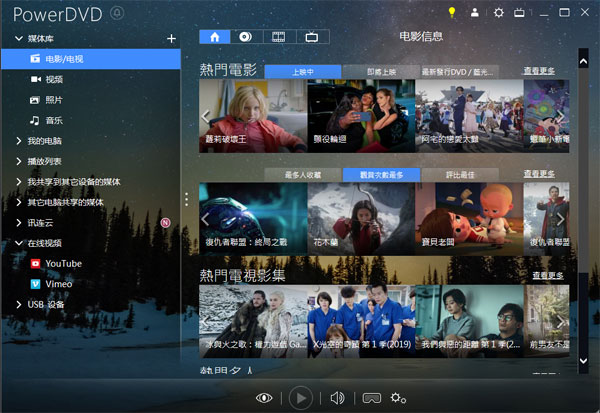Screen dimensions: 600x413
Task: Open player settings gears icon
Action: coord(398,398)
